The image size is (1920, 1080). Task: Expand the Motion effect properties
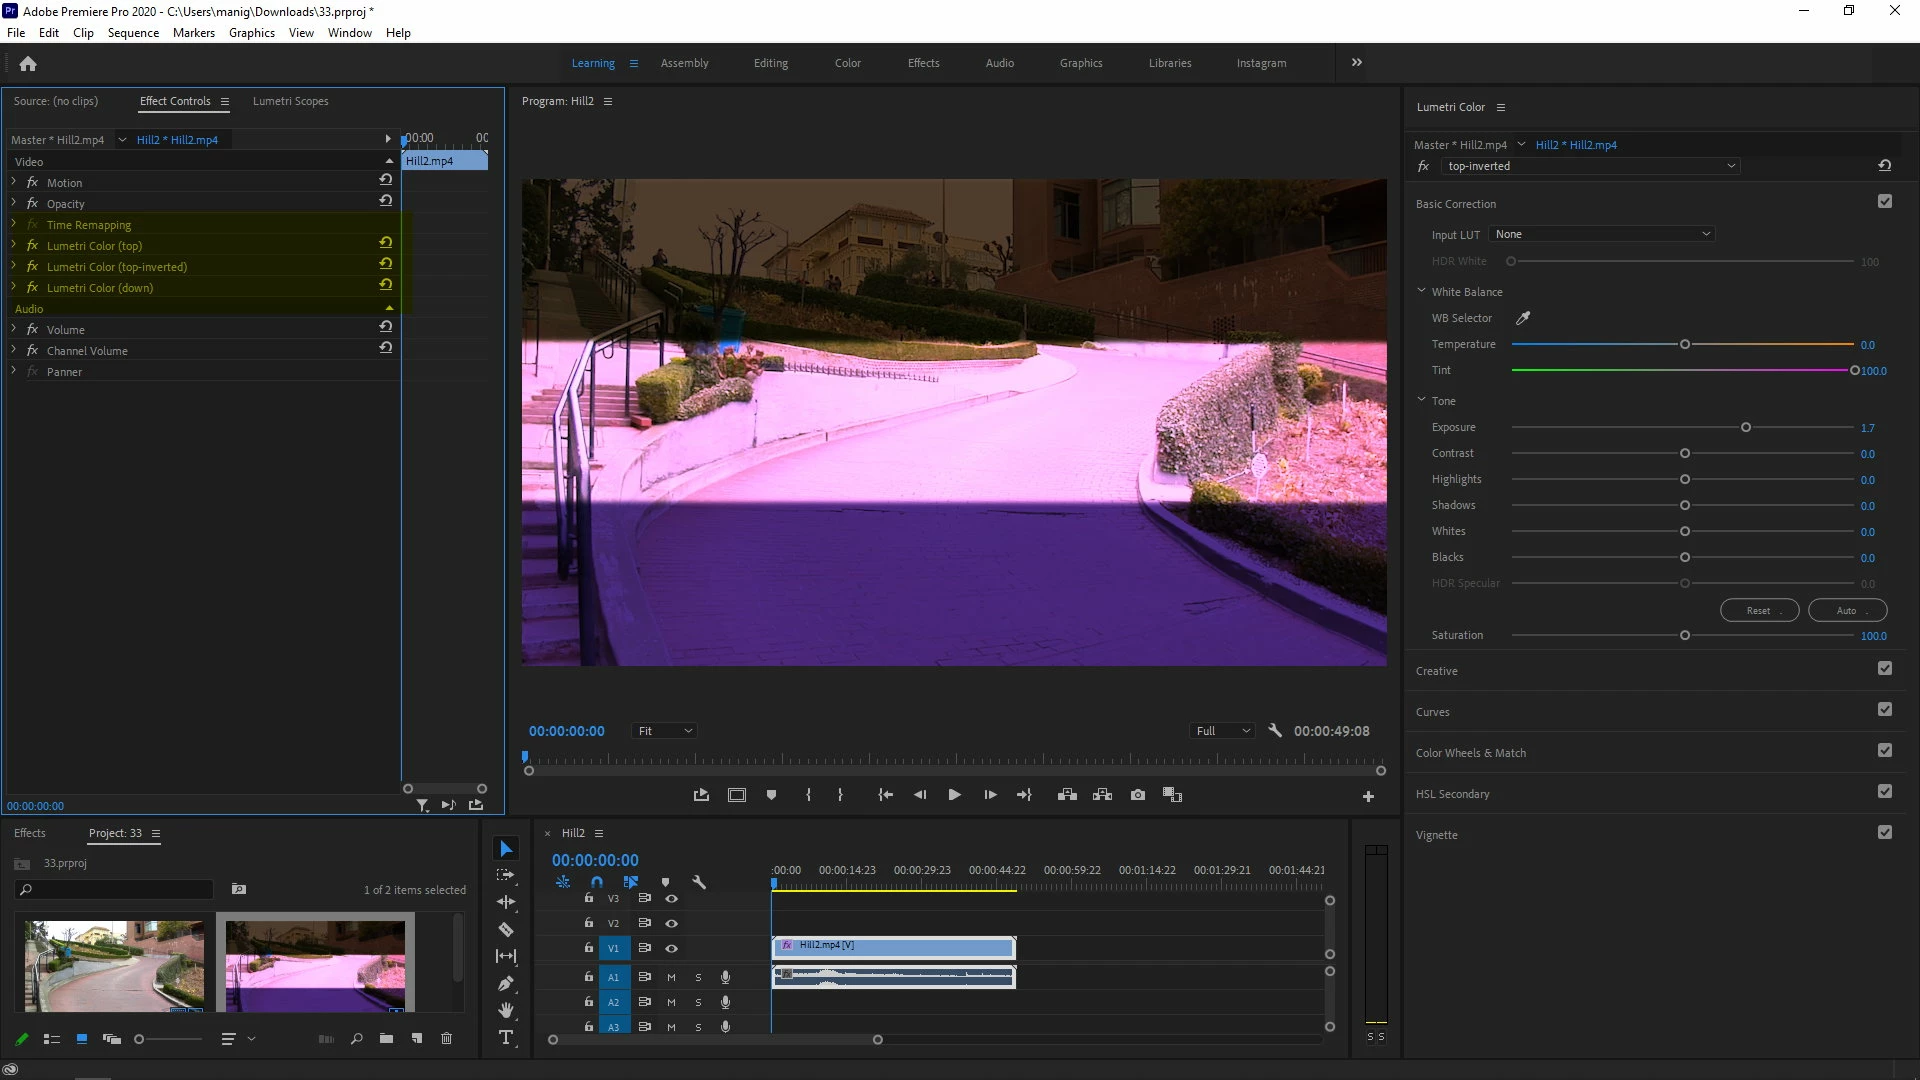(x=14, y=182)
